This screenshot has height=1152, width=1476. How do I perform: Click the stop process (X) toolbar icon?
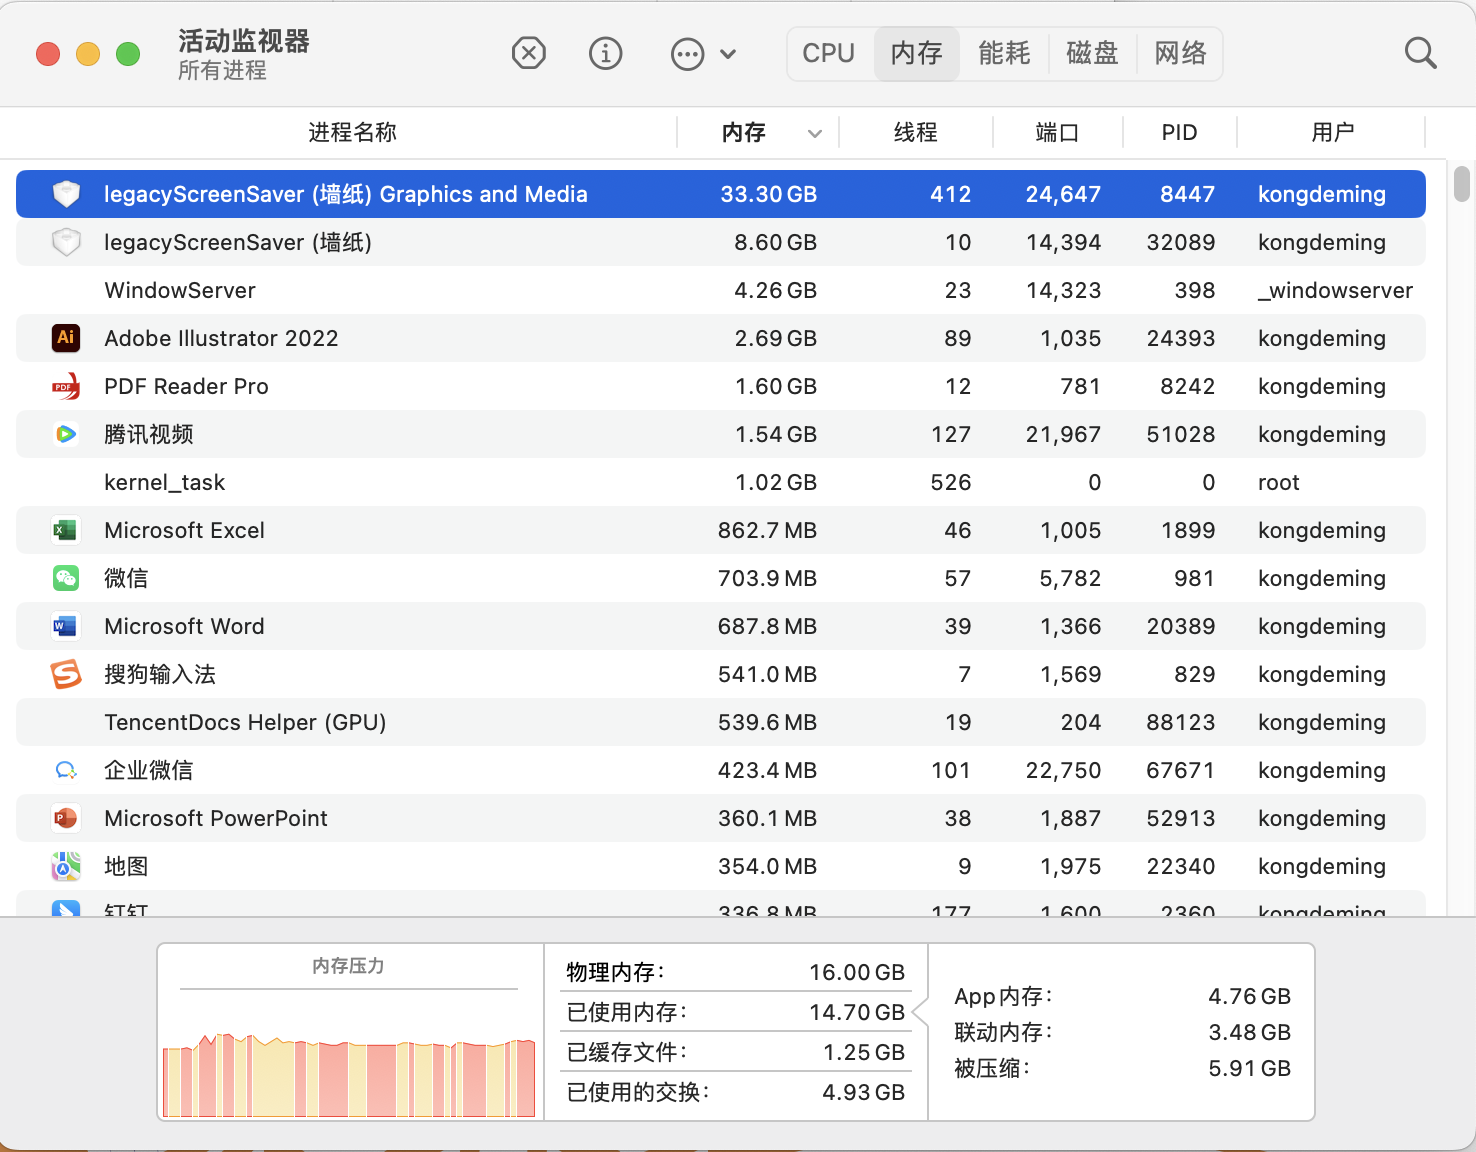(528, 53)
